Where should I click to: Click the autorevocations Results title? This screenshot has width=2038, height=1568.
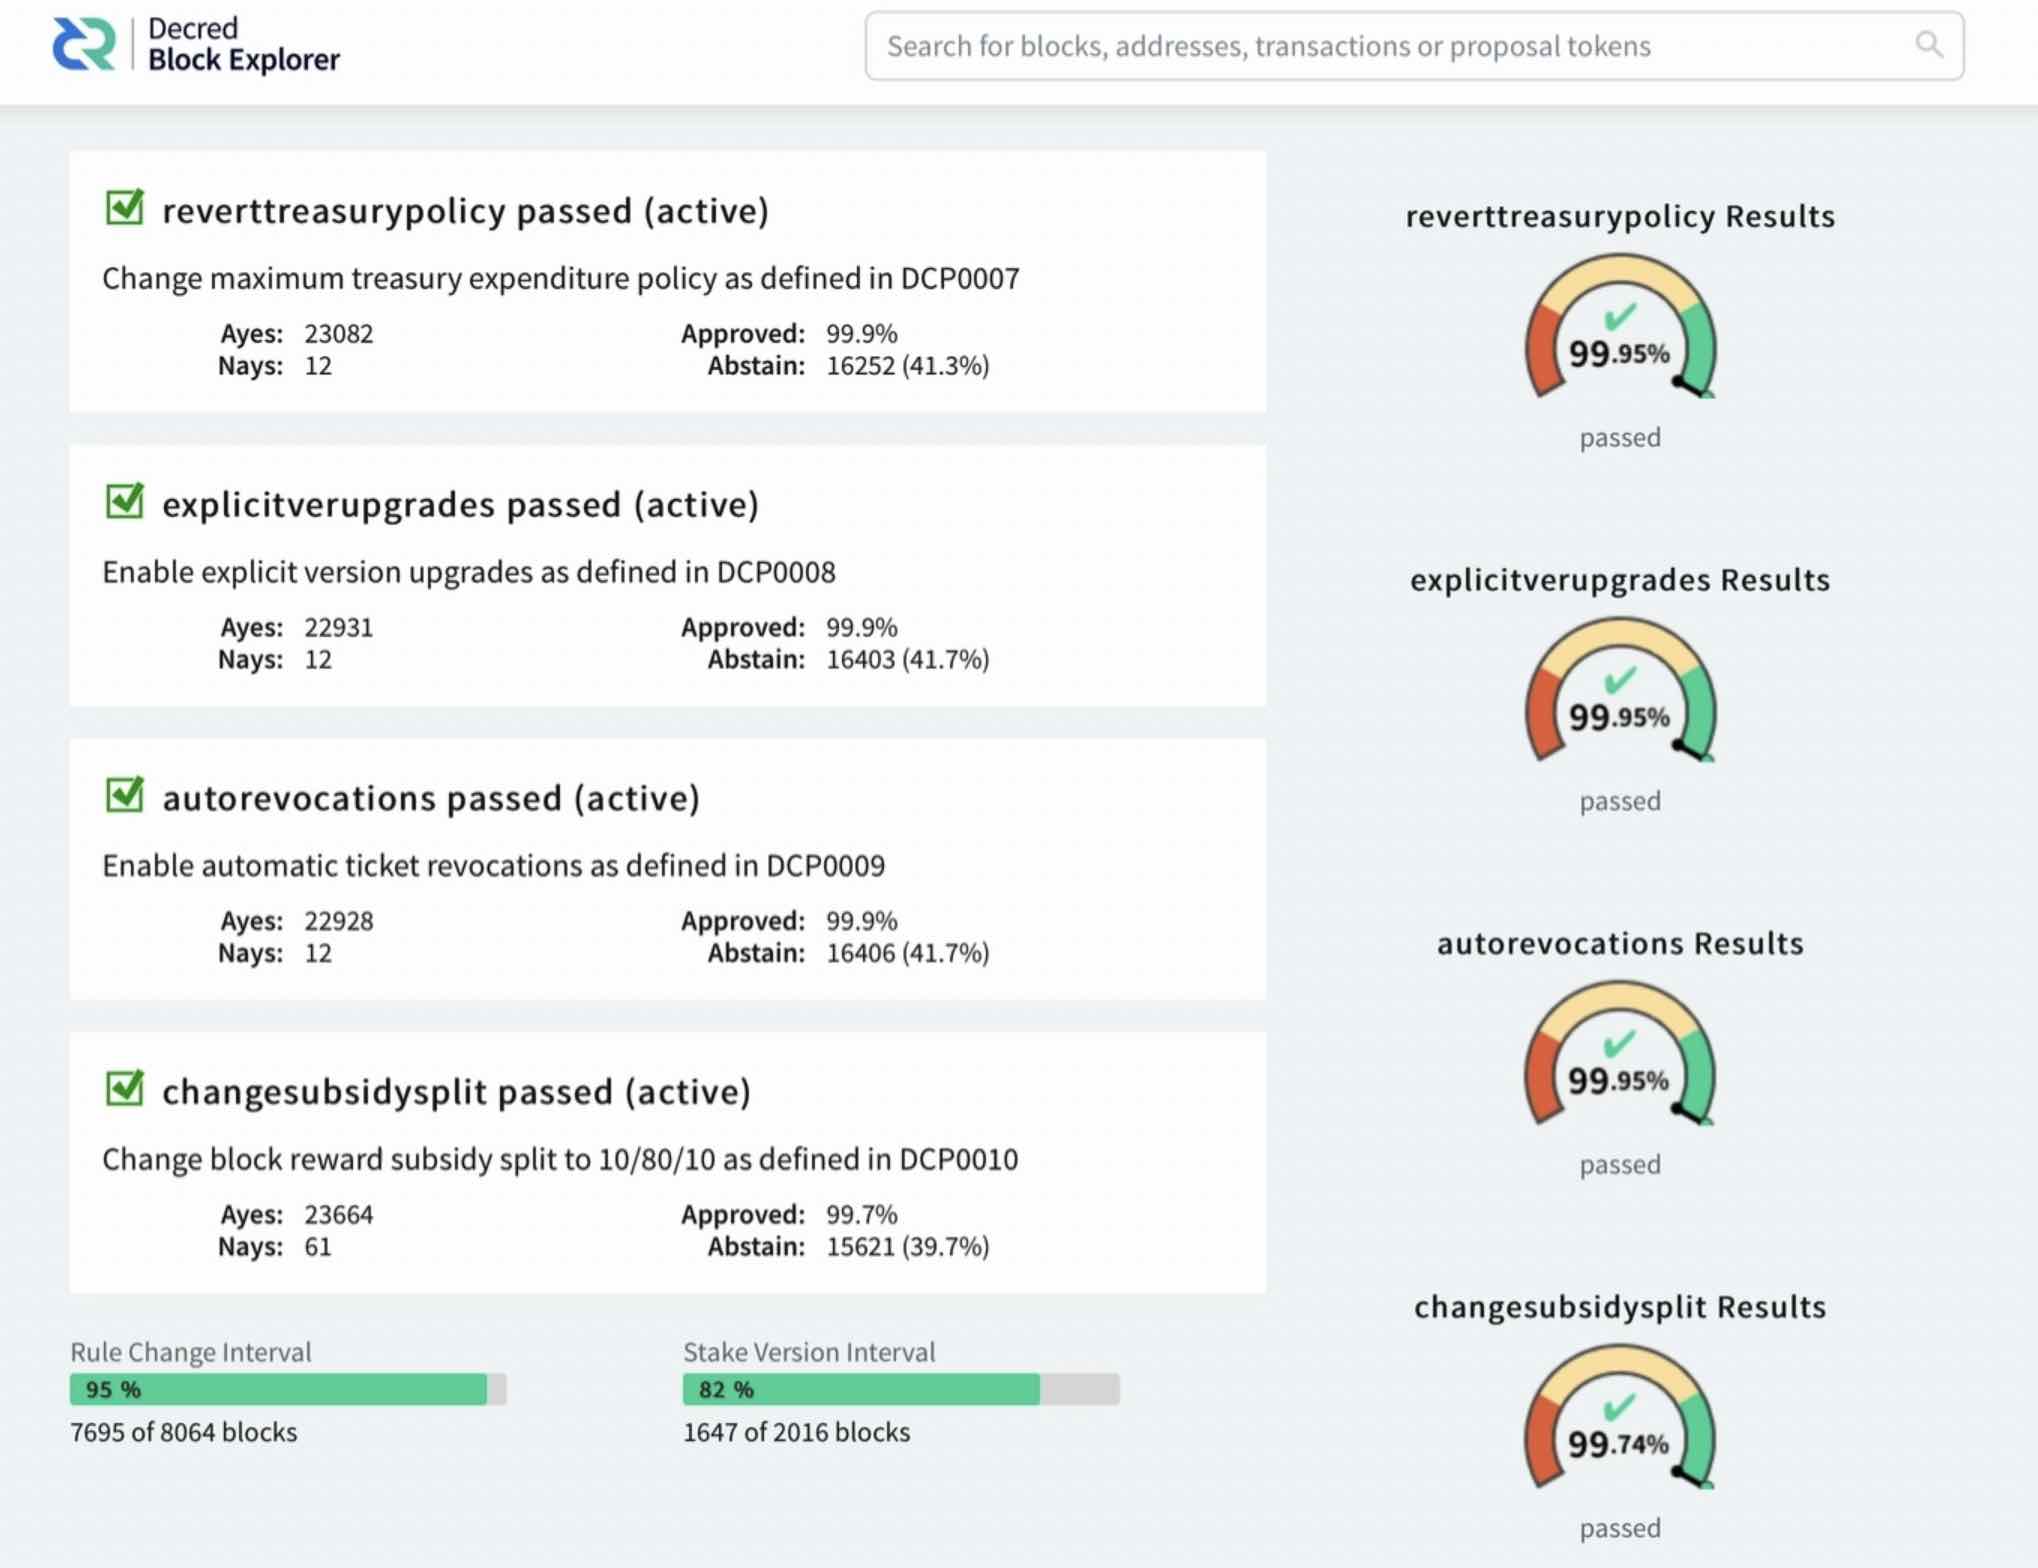(1620, 943)
